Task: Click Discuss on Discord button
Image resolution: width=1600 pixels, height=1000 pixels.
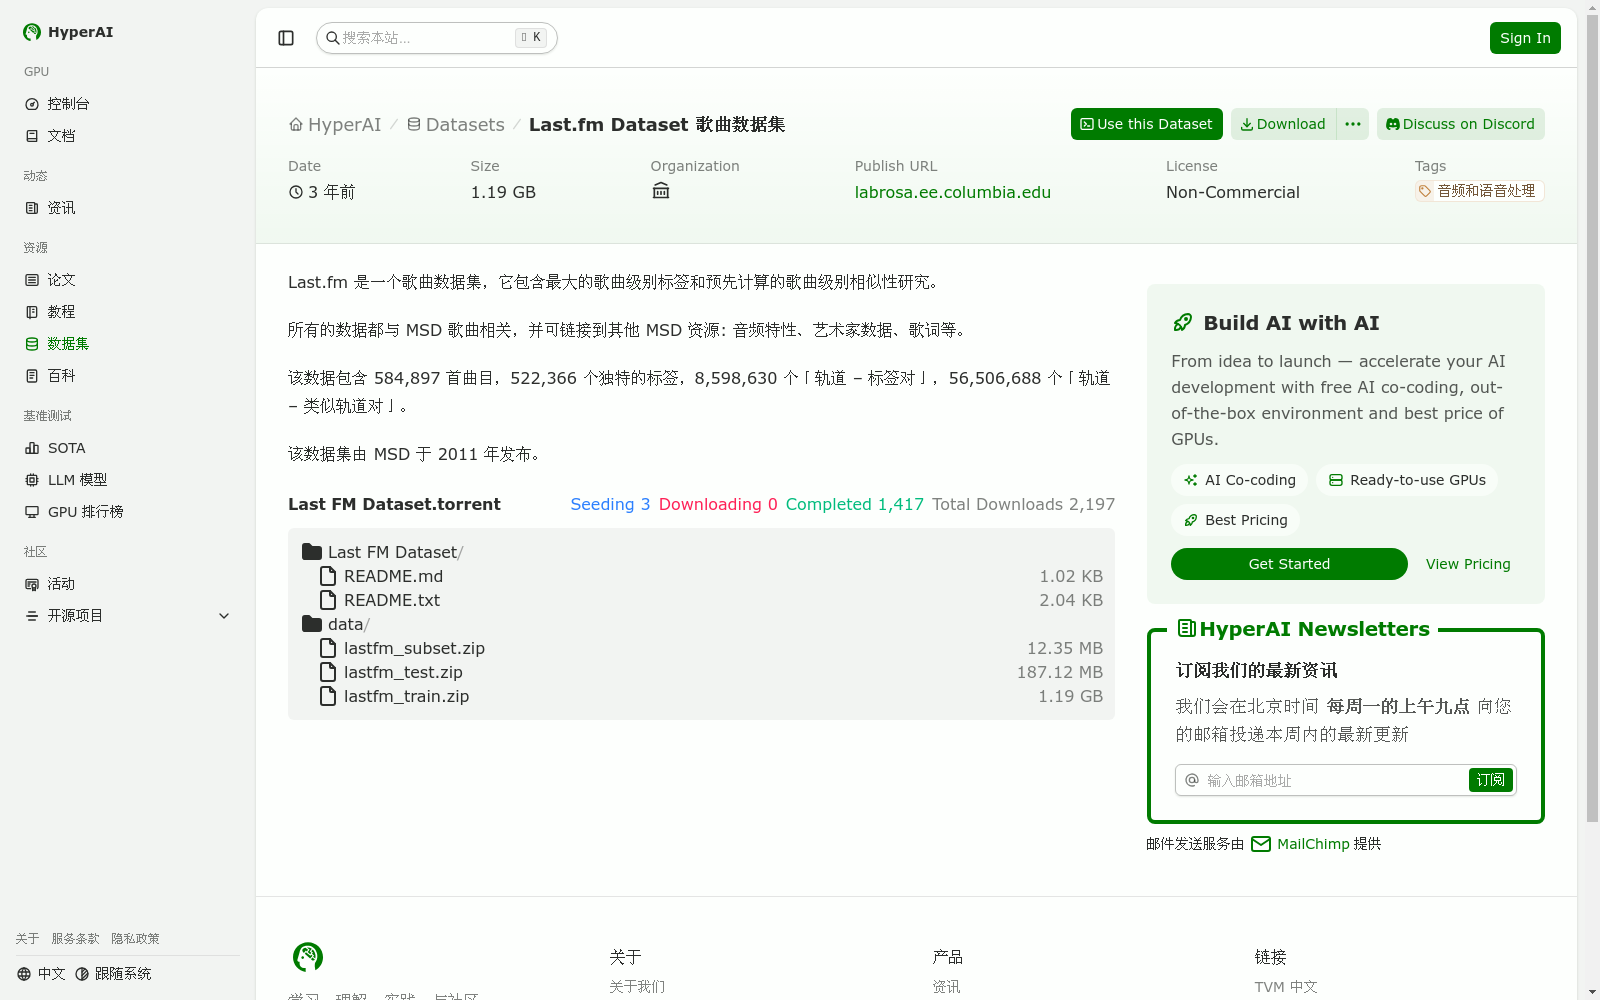Action: [1460, 124]
